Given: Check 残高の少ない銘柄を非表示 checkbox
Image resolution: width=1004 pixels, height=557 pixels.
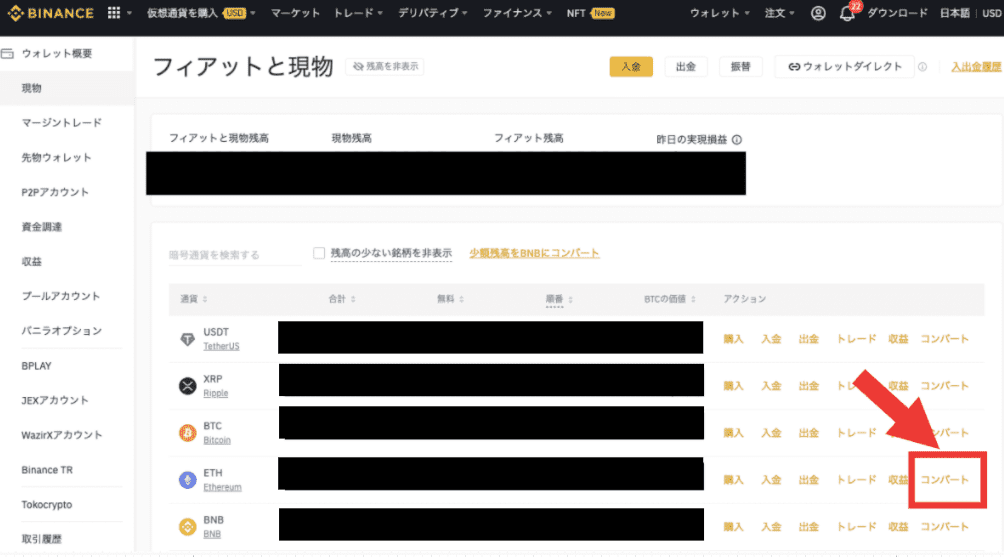Looking at the screenshot, I should pos(319,253).
